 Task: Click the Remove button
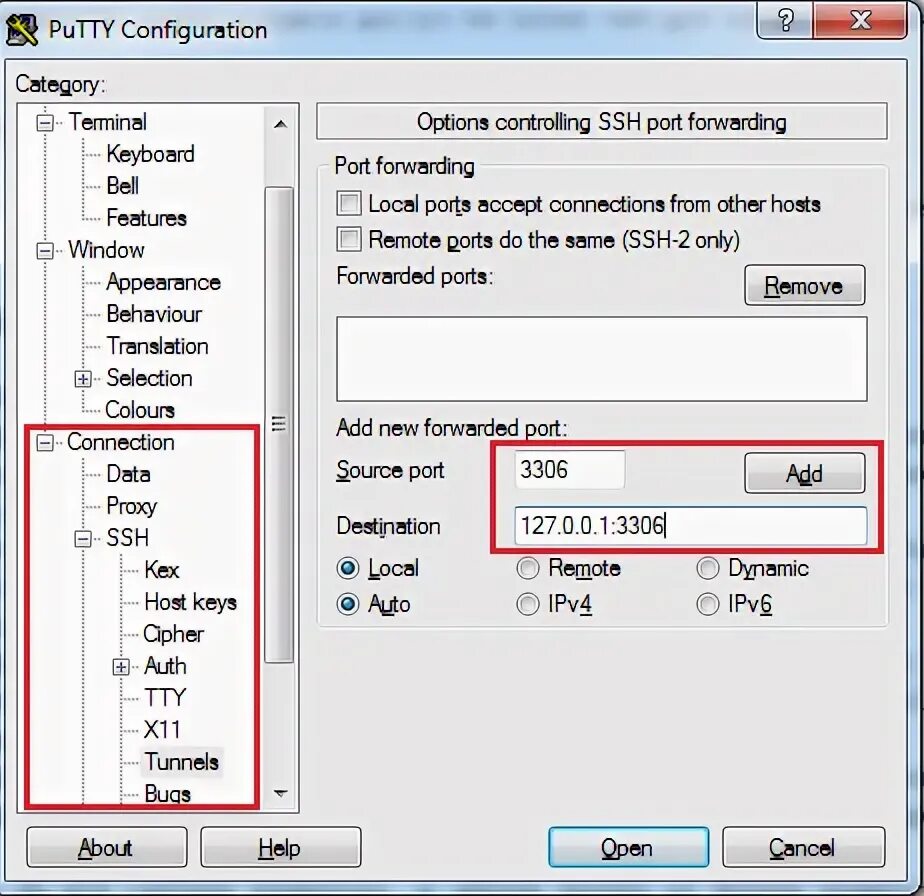coord(804,285)
